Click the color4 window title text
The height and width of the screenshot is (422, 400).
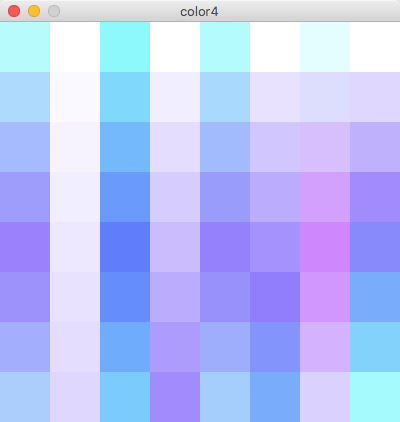[x=199, y=12]
